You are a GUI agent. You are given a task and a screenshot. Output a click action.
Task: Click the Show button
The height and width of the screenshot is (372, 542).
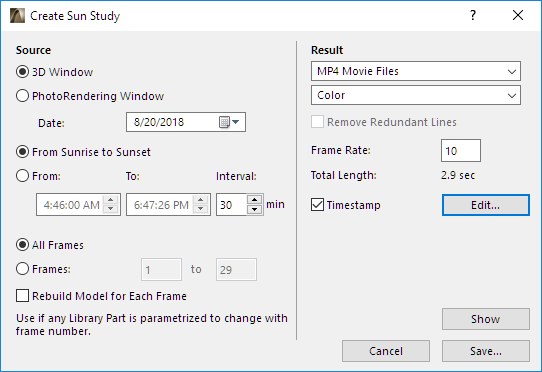click(x=486, y=319)
